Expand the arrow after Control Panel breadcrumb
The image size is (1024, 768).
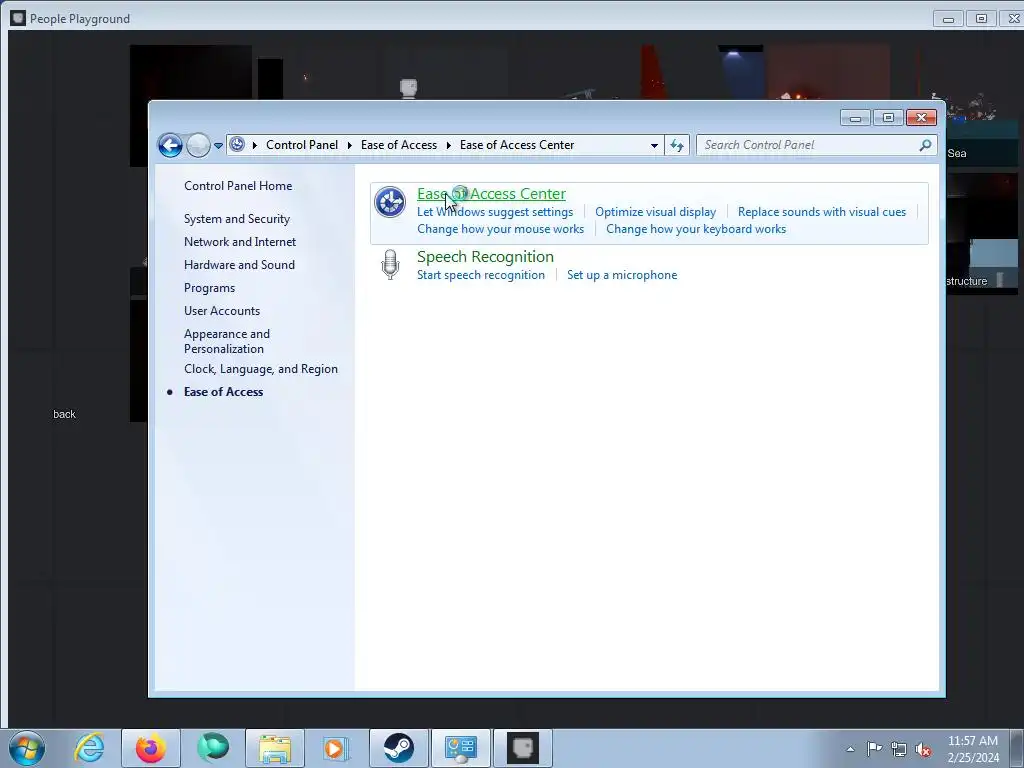(x=349, y=145)
